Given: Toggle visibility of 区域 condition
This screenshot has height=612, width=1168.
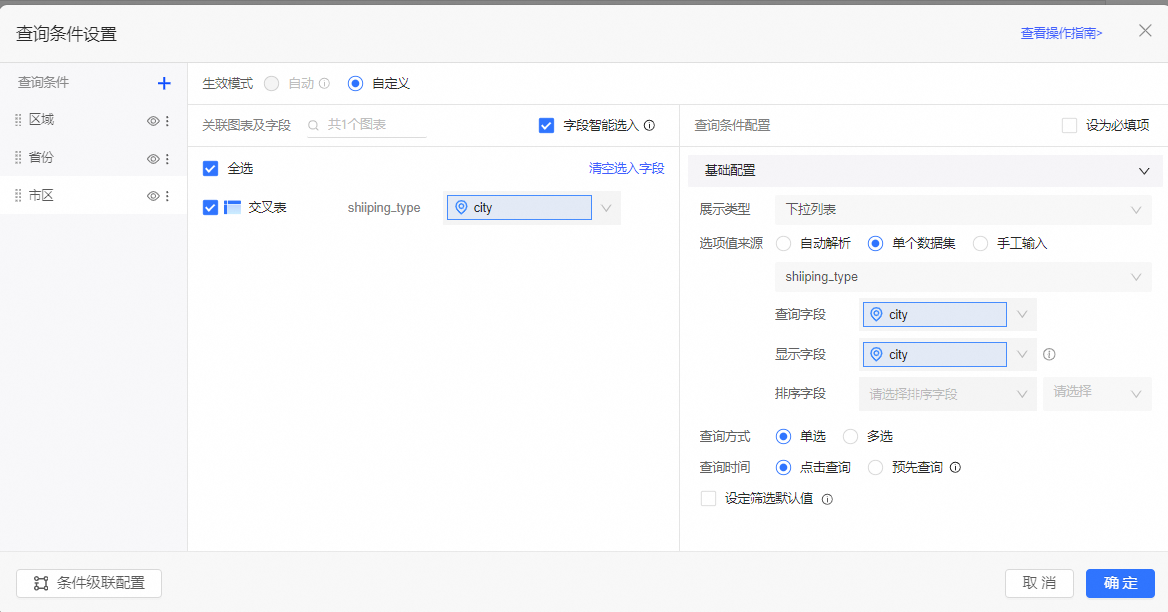Looking at the screenshot, I should point(153,121).
